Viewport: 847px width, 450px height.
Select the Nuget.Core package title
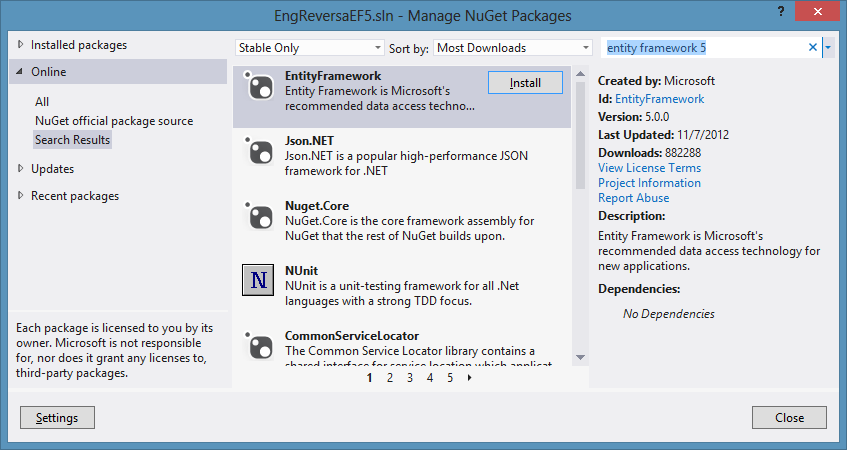pos(317,206)
